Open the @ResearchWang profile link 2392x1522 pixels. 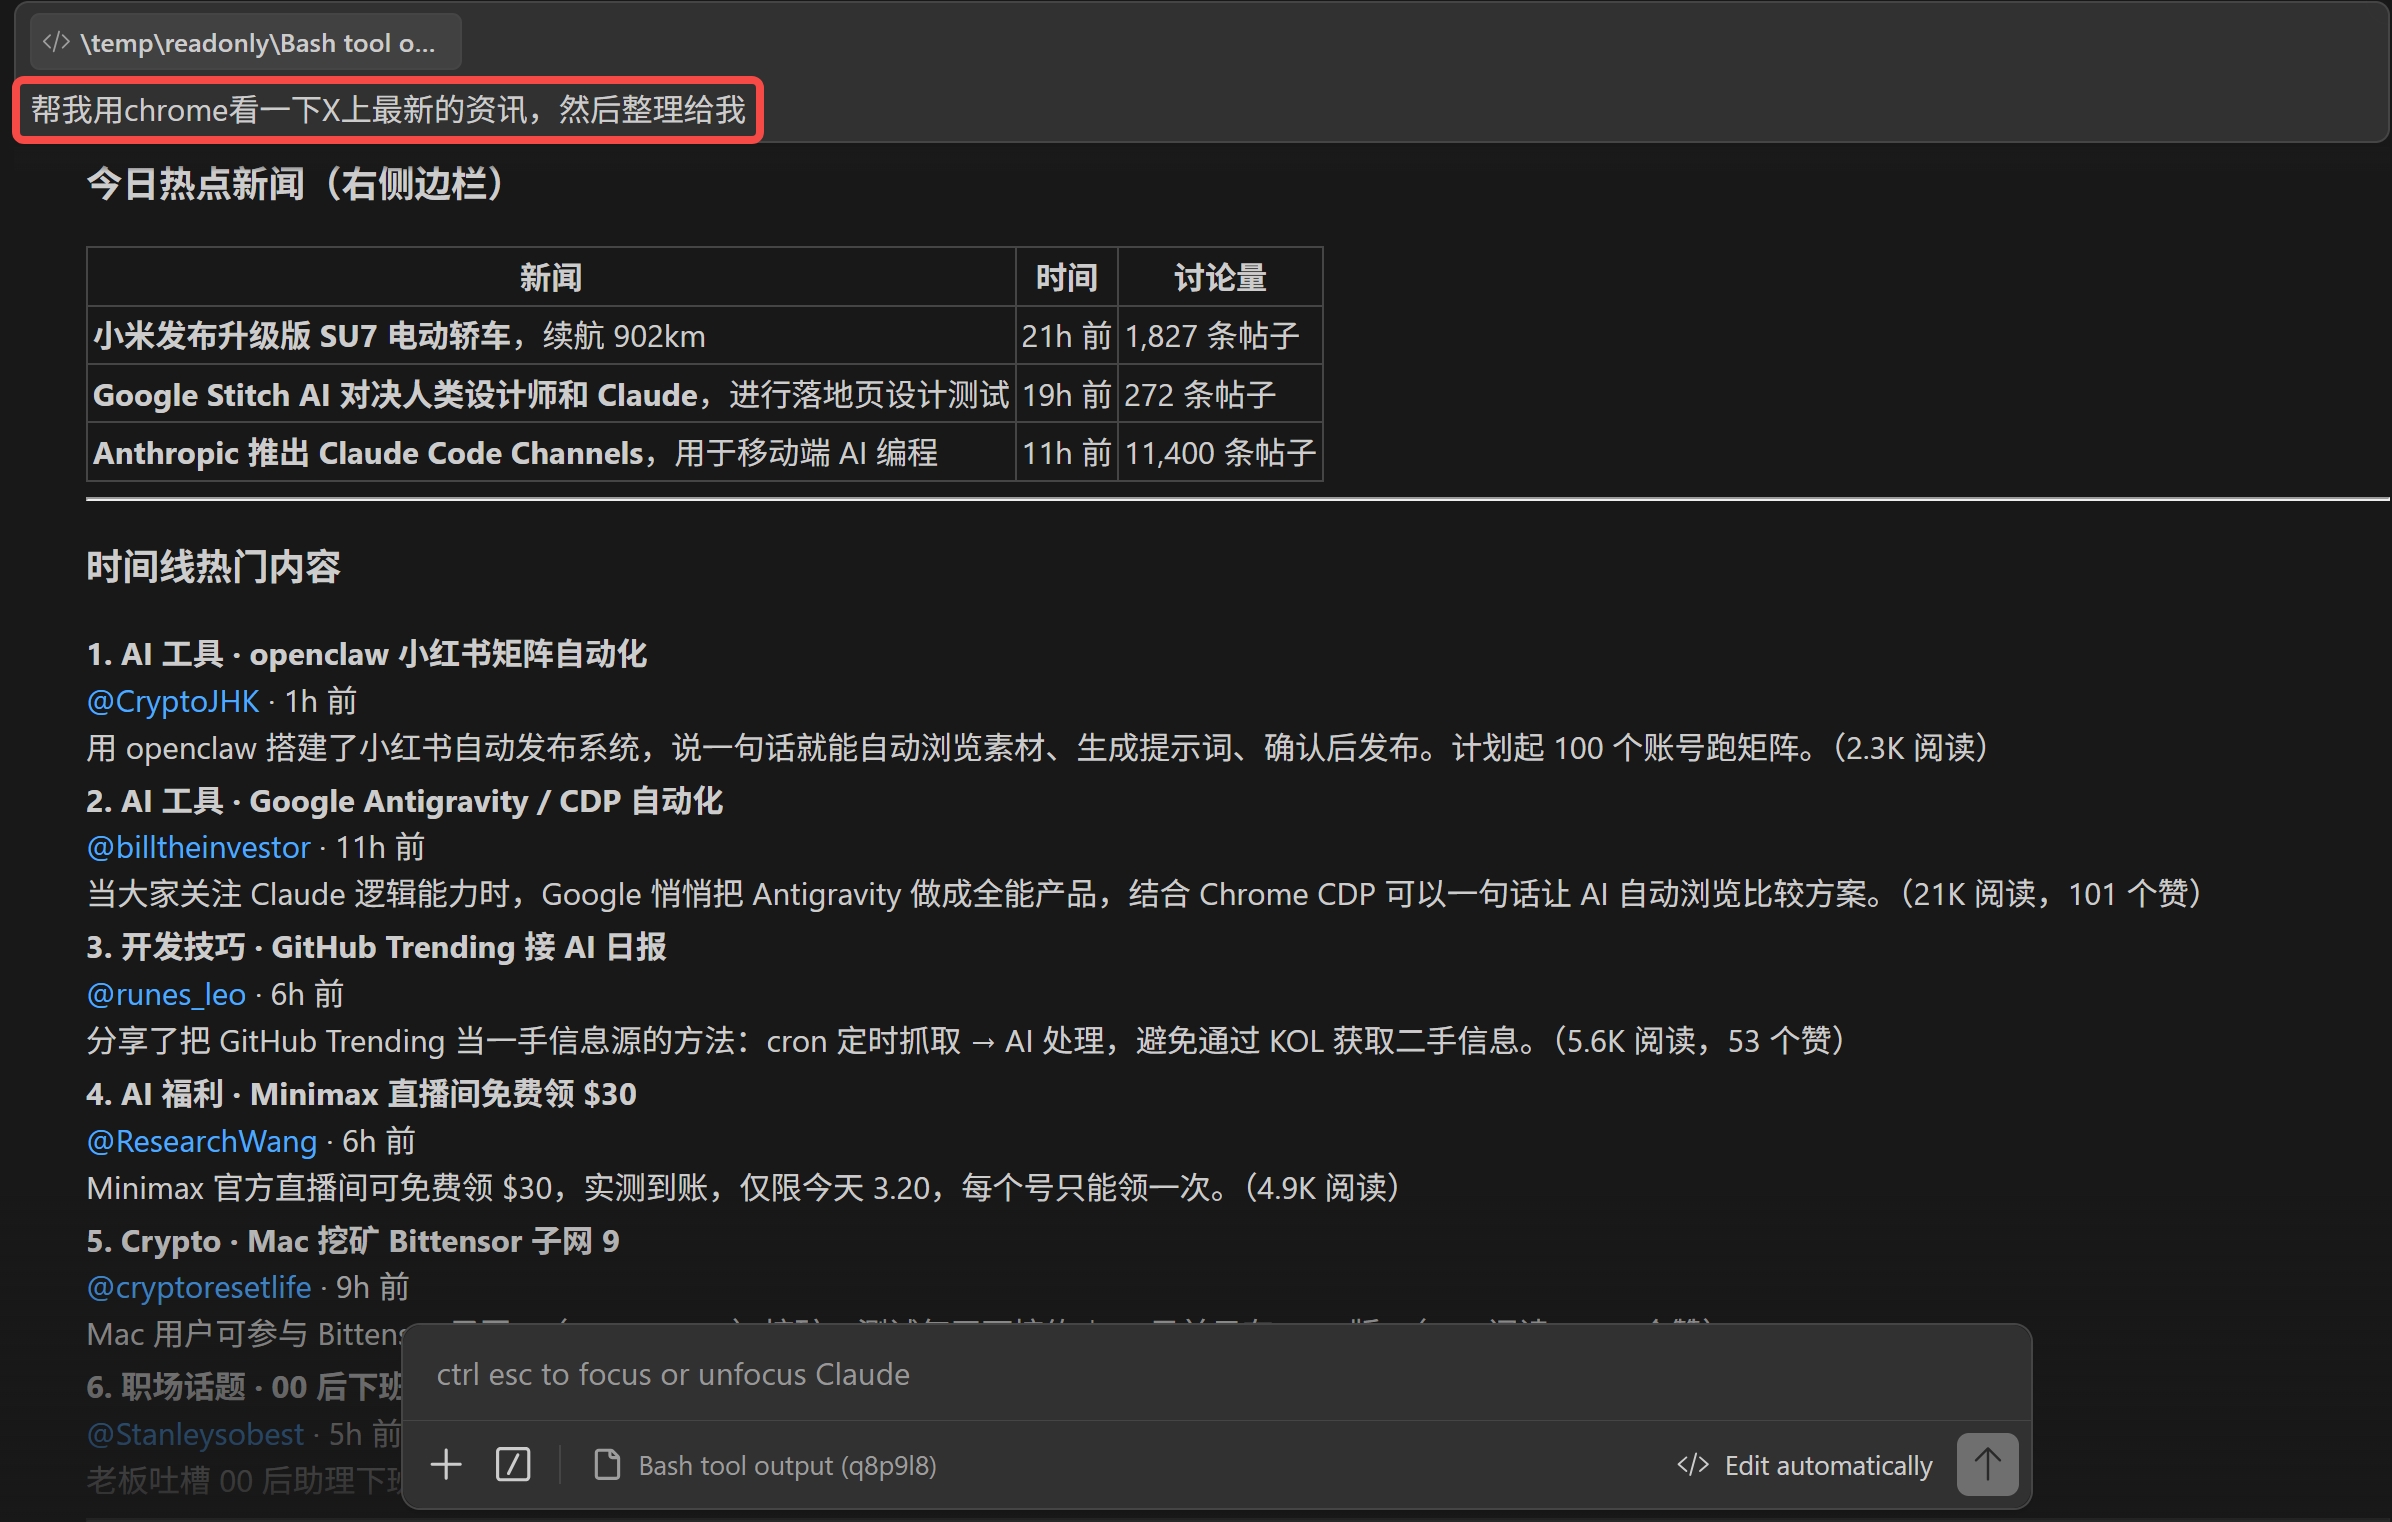point(202,1141)
